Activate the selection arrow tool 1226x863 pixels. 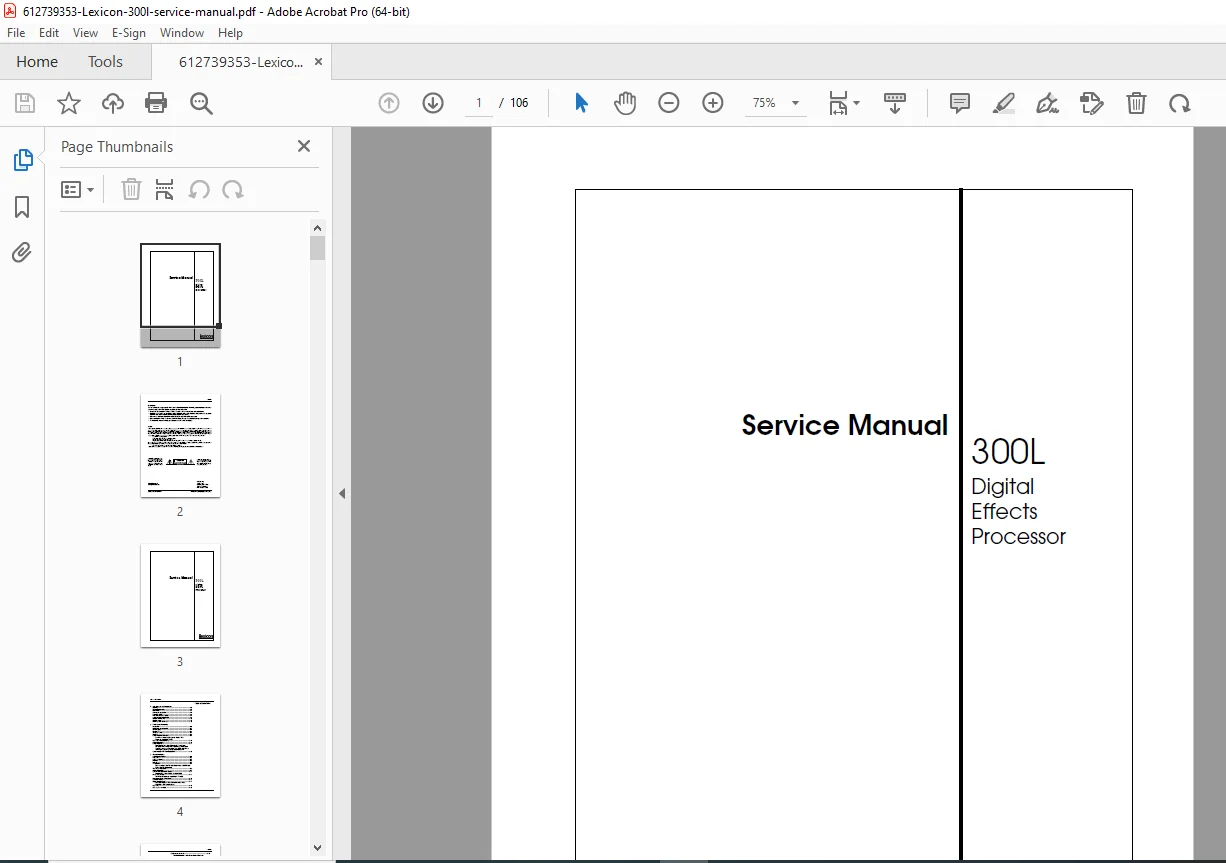(581, 103)
